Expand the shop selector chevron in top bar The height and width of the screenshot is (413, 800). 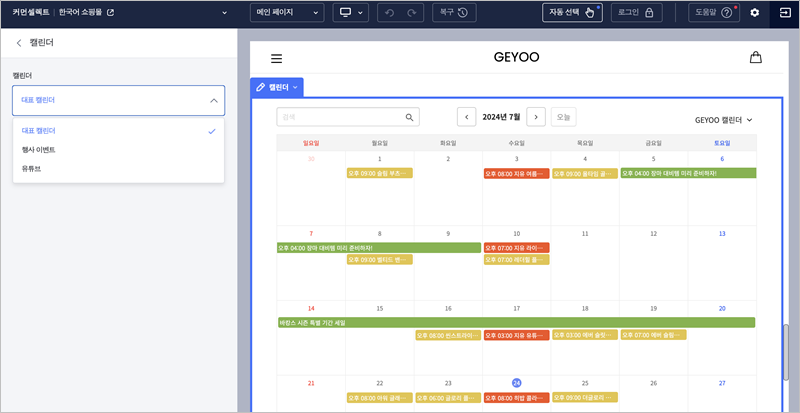coord(224,13)
